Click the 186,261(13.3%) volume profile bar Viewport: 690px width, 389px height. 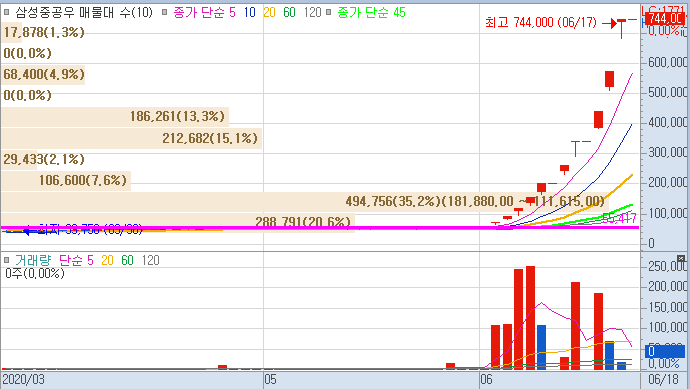115,117
